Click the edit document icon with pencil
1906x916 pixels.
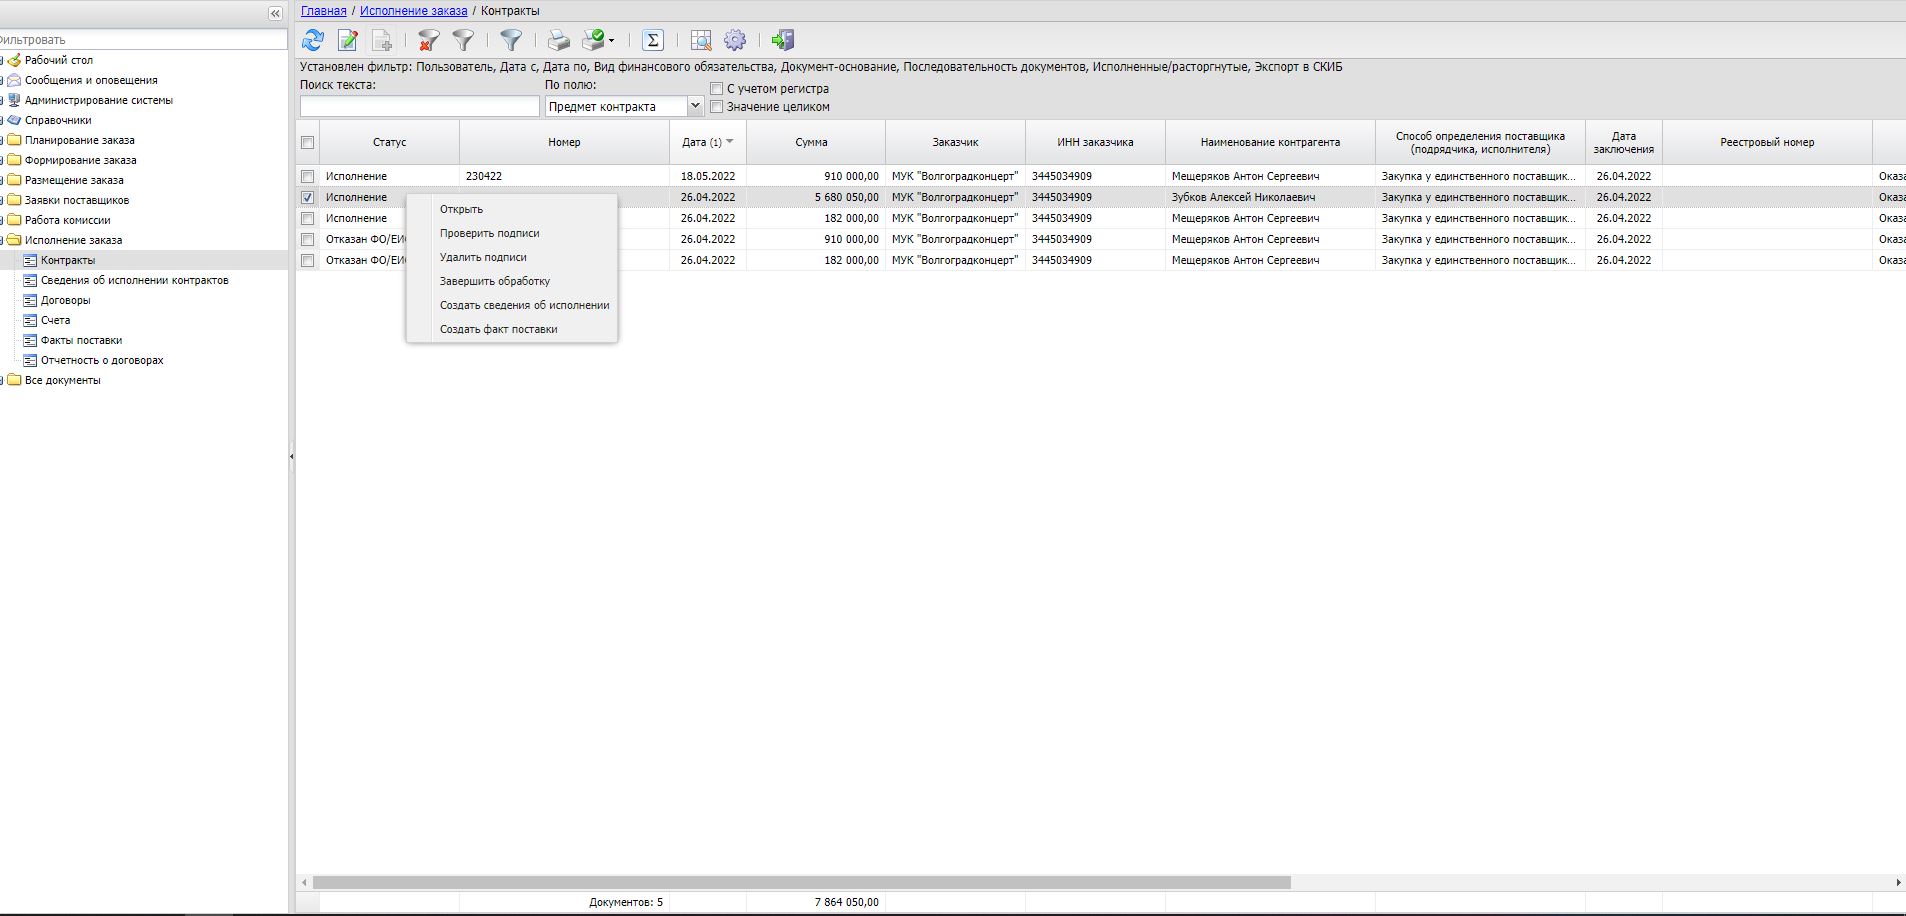[347, 40]
